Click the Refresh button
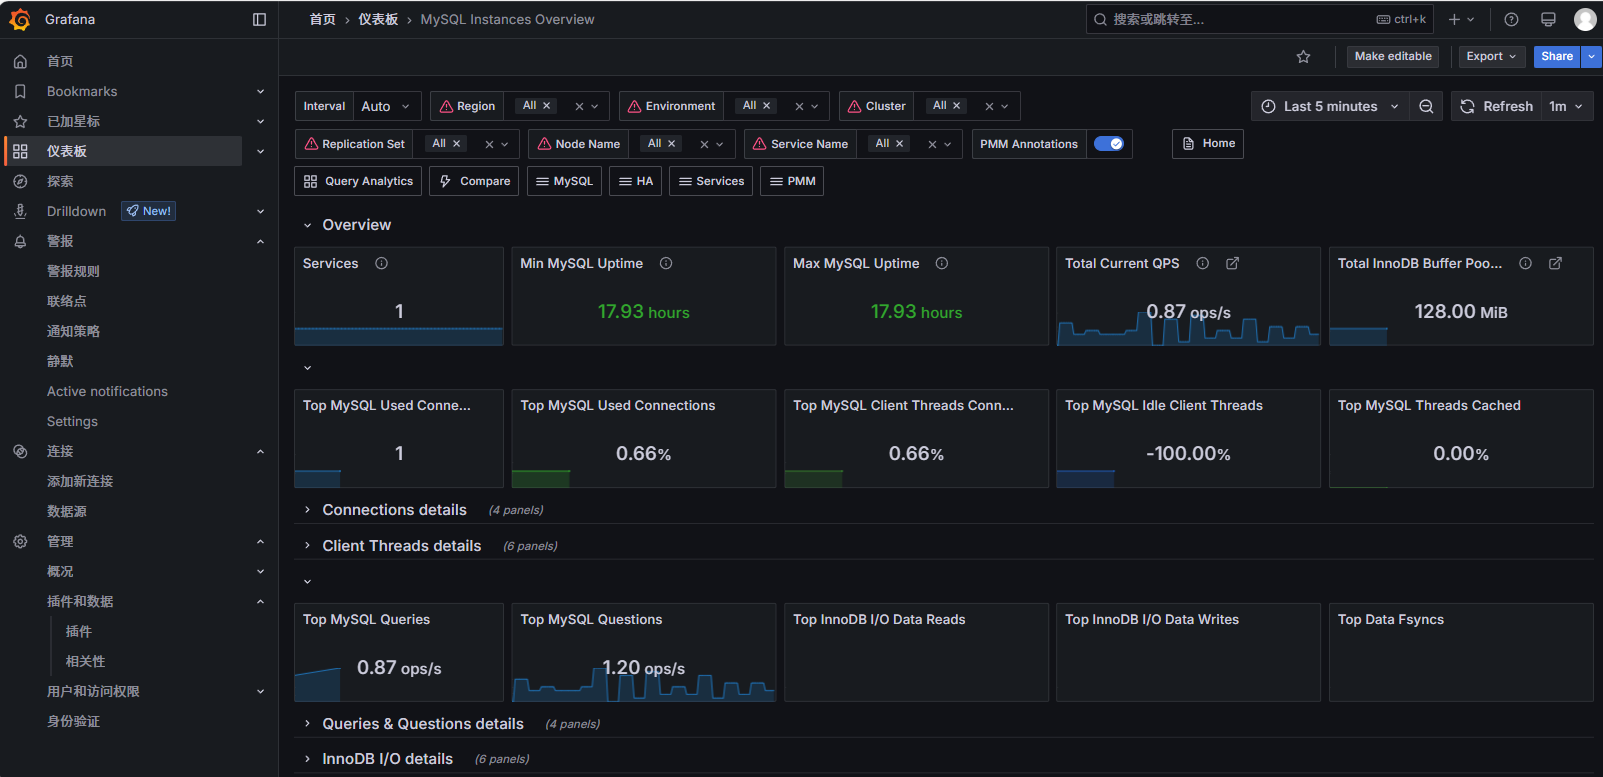 click(1497, 106)
